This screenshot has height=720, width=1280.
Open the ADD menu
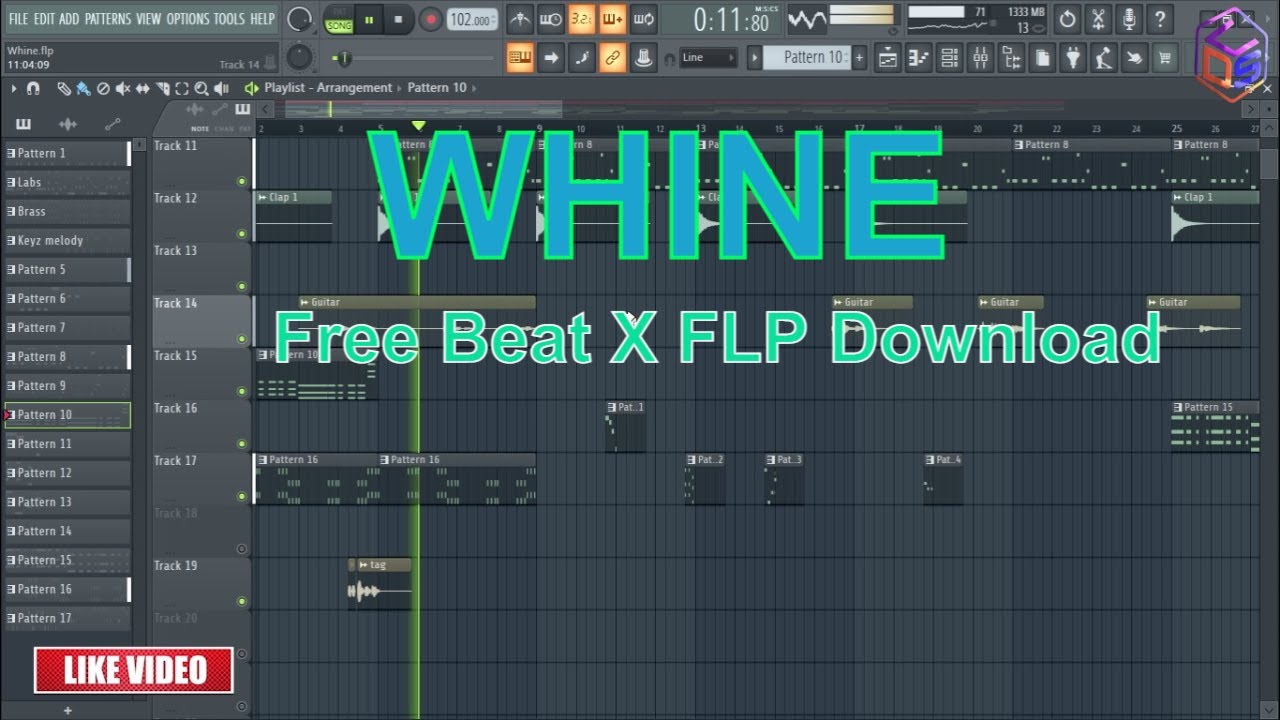pyautogui.click(x=69, y=19)
